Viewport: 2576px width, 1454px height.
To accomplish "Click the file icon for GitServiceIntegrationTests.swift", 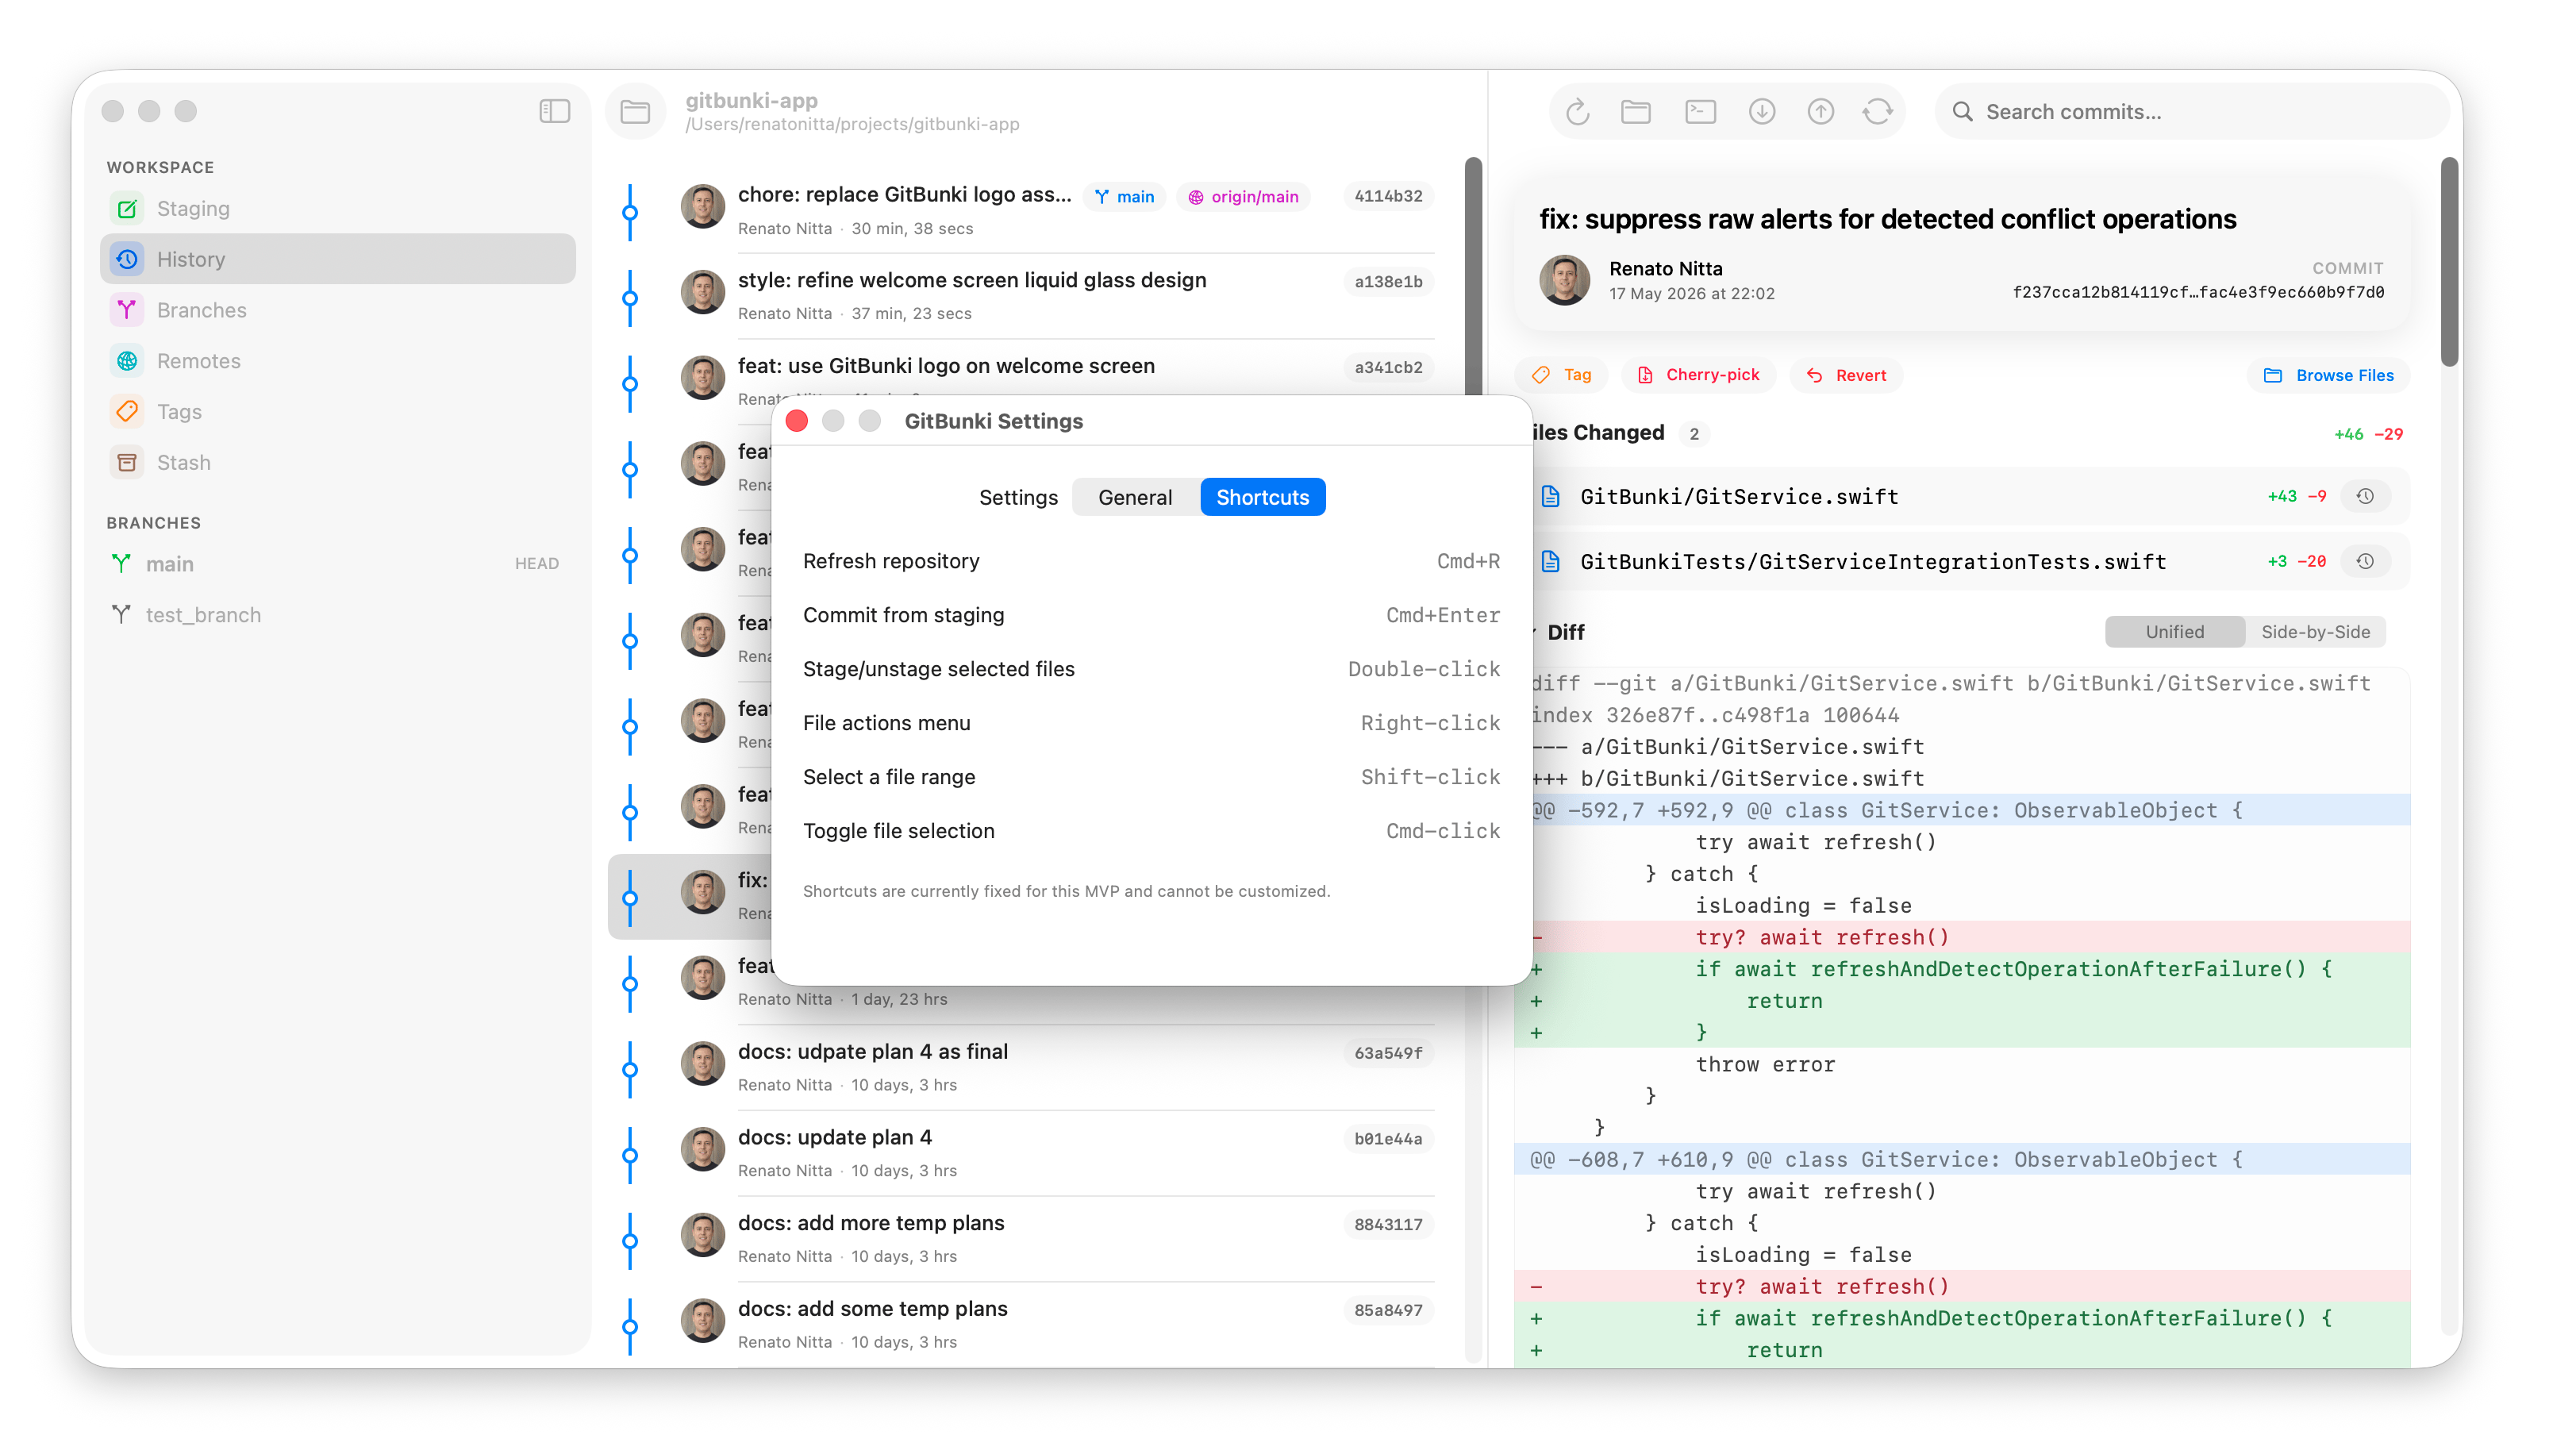I will click(1551, 561).
